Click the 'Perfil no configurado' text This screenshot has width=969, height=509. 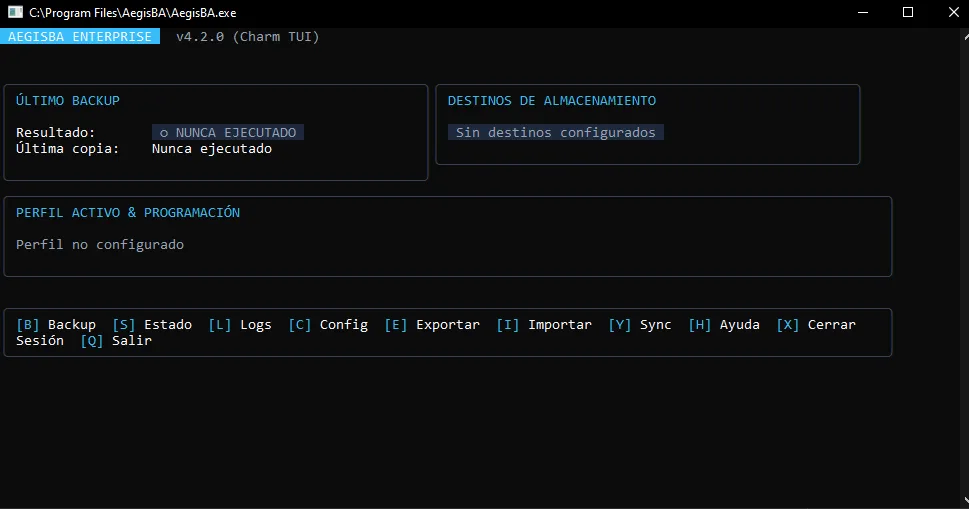100,245
